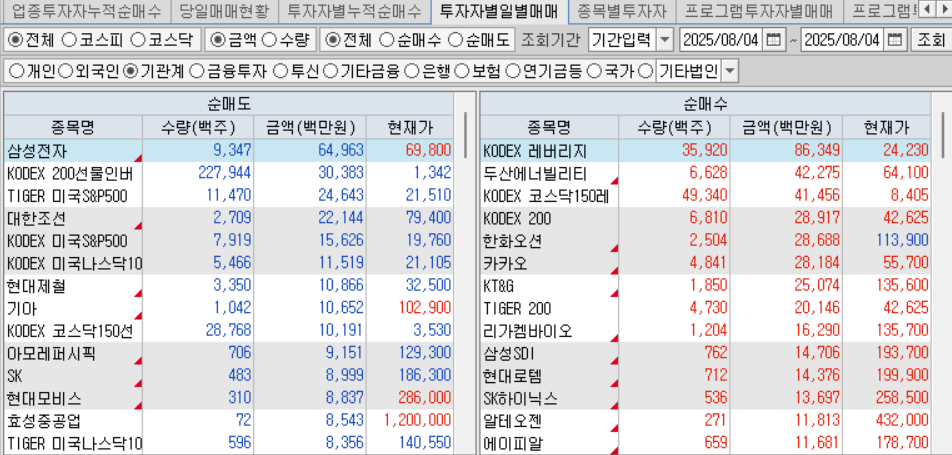Choose the 은행 radio button

(x=412, y=72)
